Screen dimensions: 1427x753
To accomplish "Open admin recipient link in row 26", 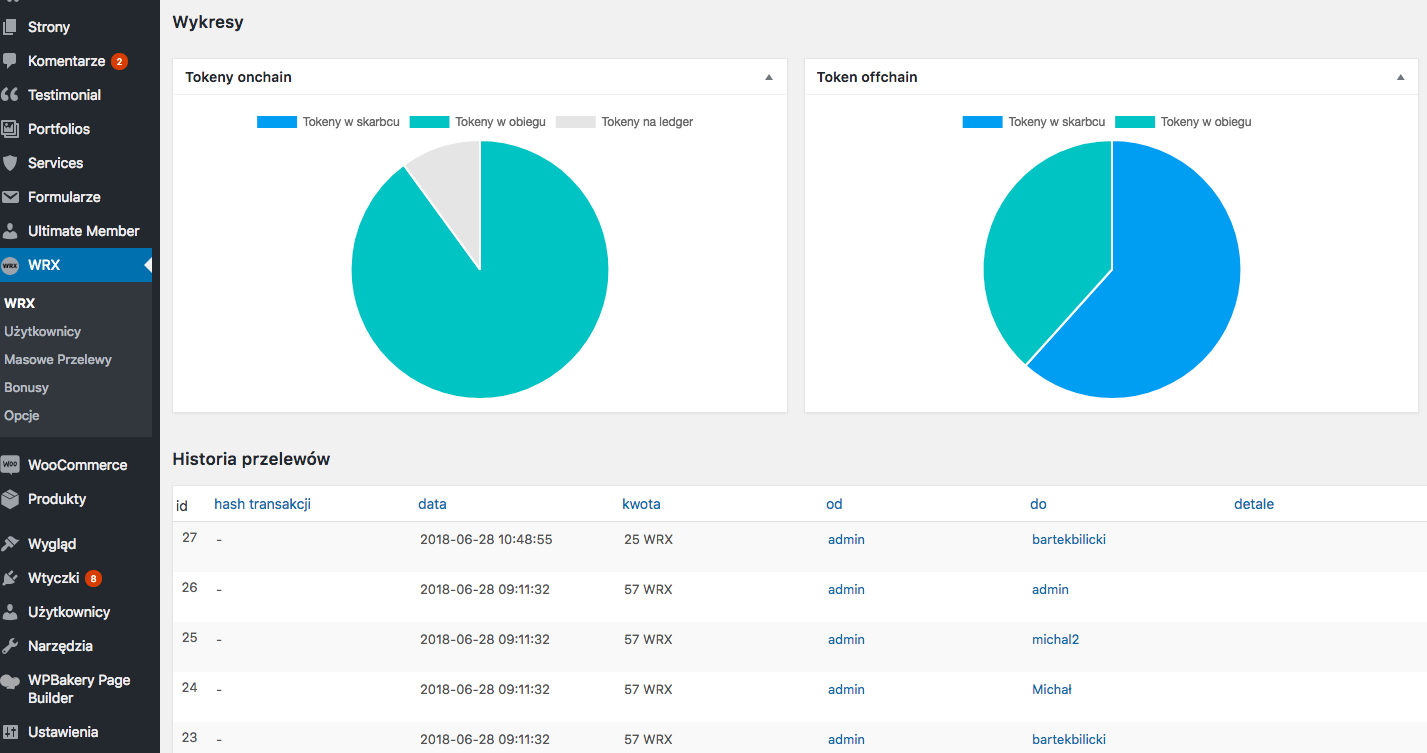I will point(1050,589).
